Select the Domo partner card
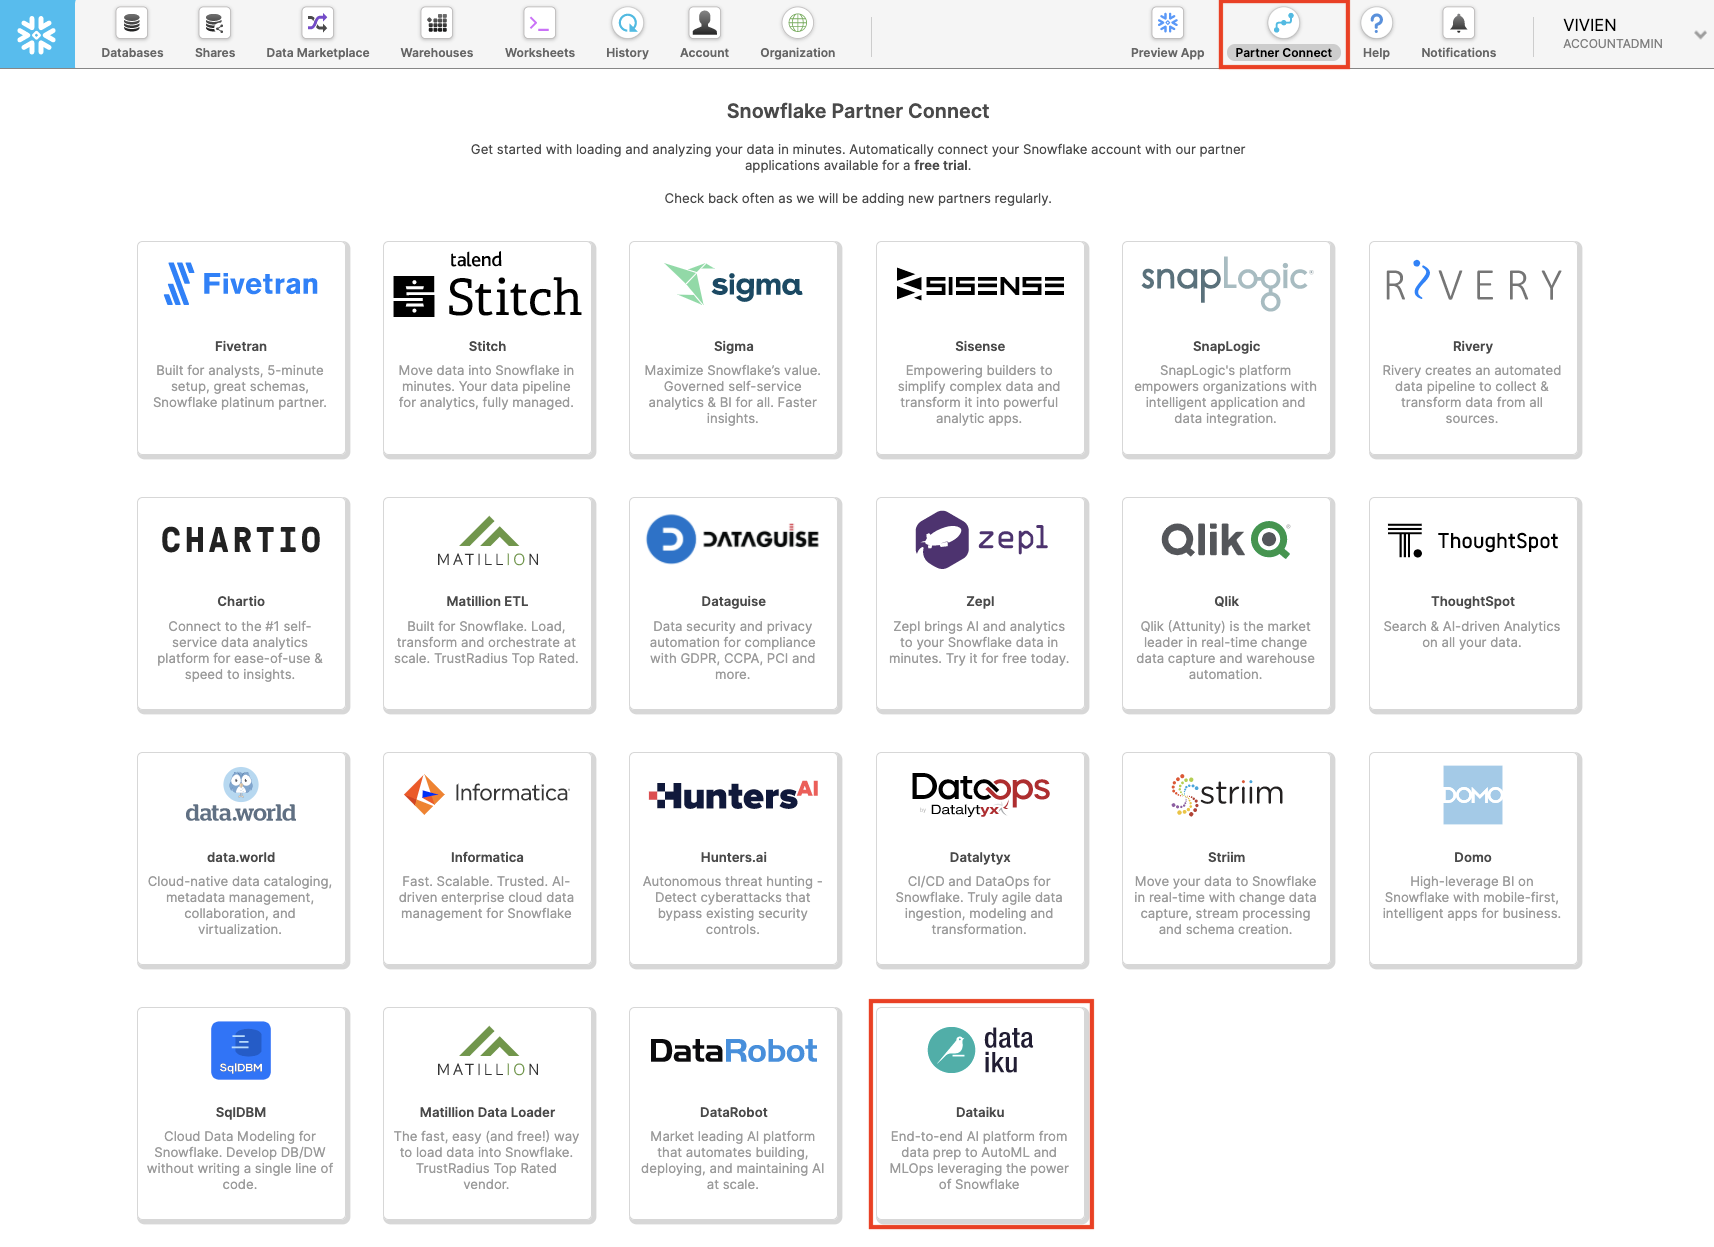The height and width of the screenshot is (1247, 1714). 1473,858
